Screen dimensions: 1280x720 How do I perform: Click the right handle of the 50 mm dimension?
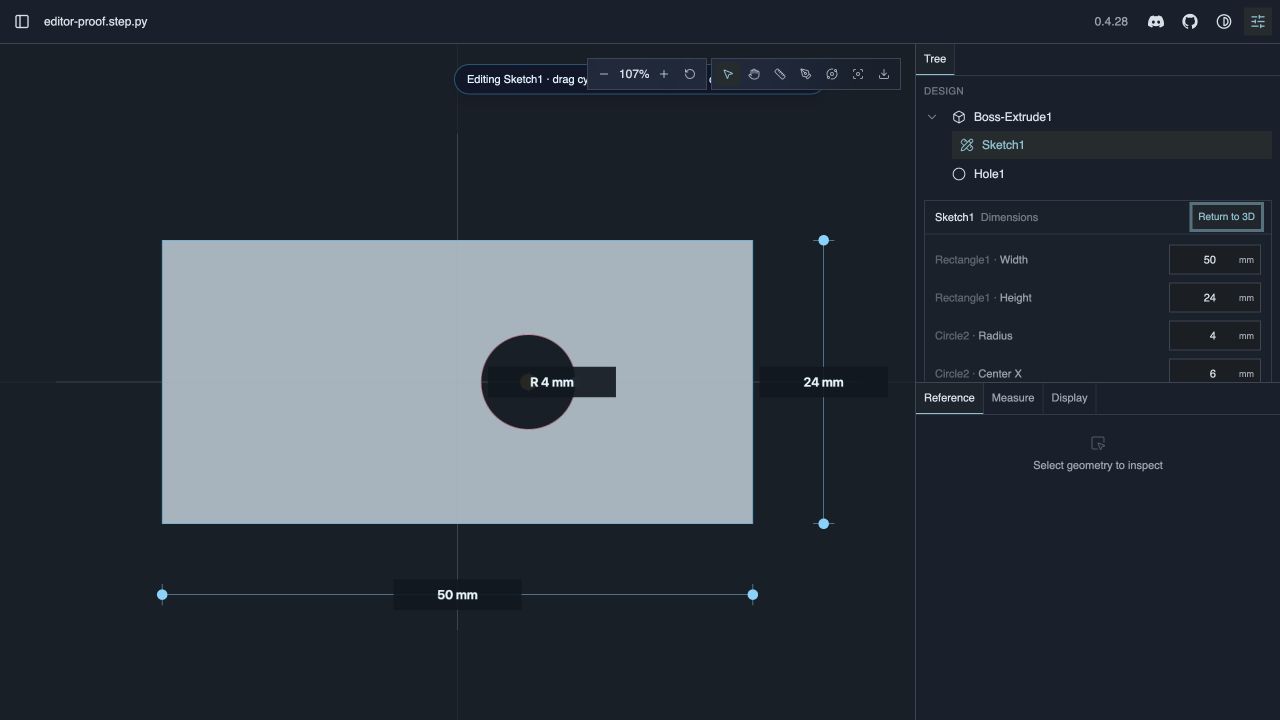(753, 595)
